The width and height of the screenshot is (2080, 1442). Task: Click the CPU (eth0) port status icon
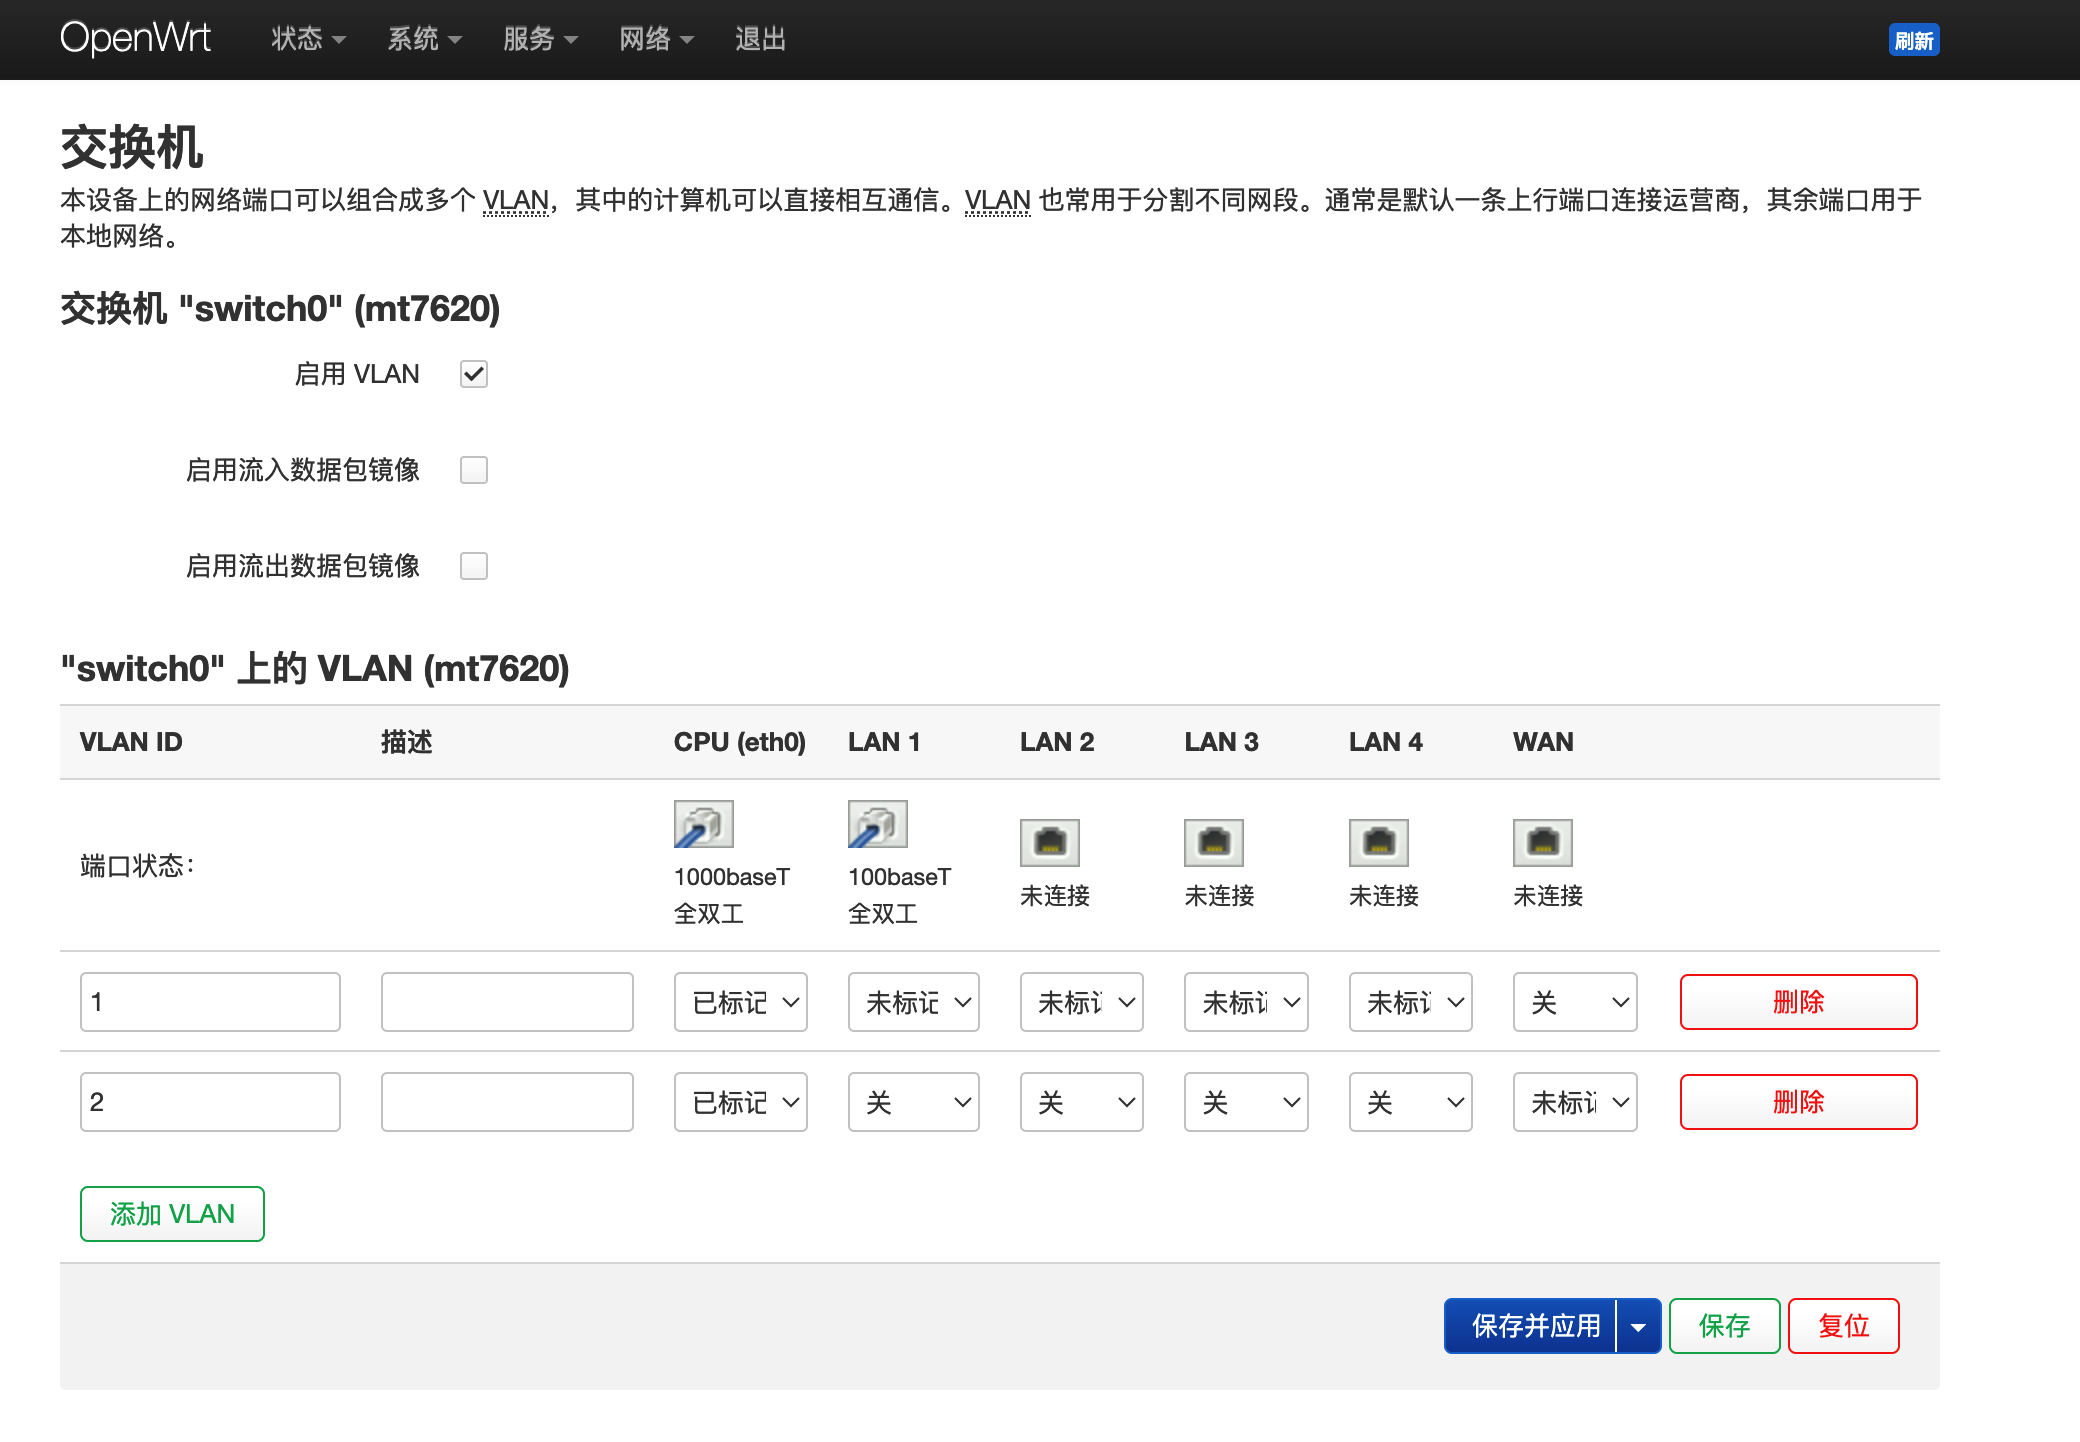703,824
